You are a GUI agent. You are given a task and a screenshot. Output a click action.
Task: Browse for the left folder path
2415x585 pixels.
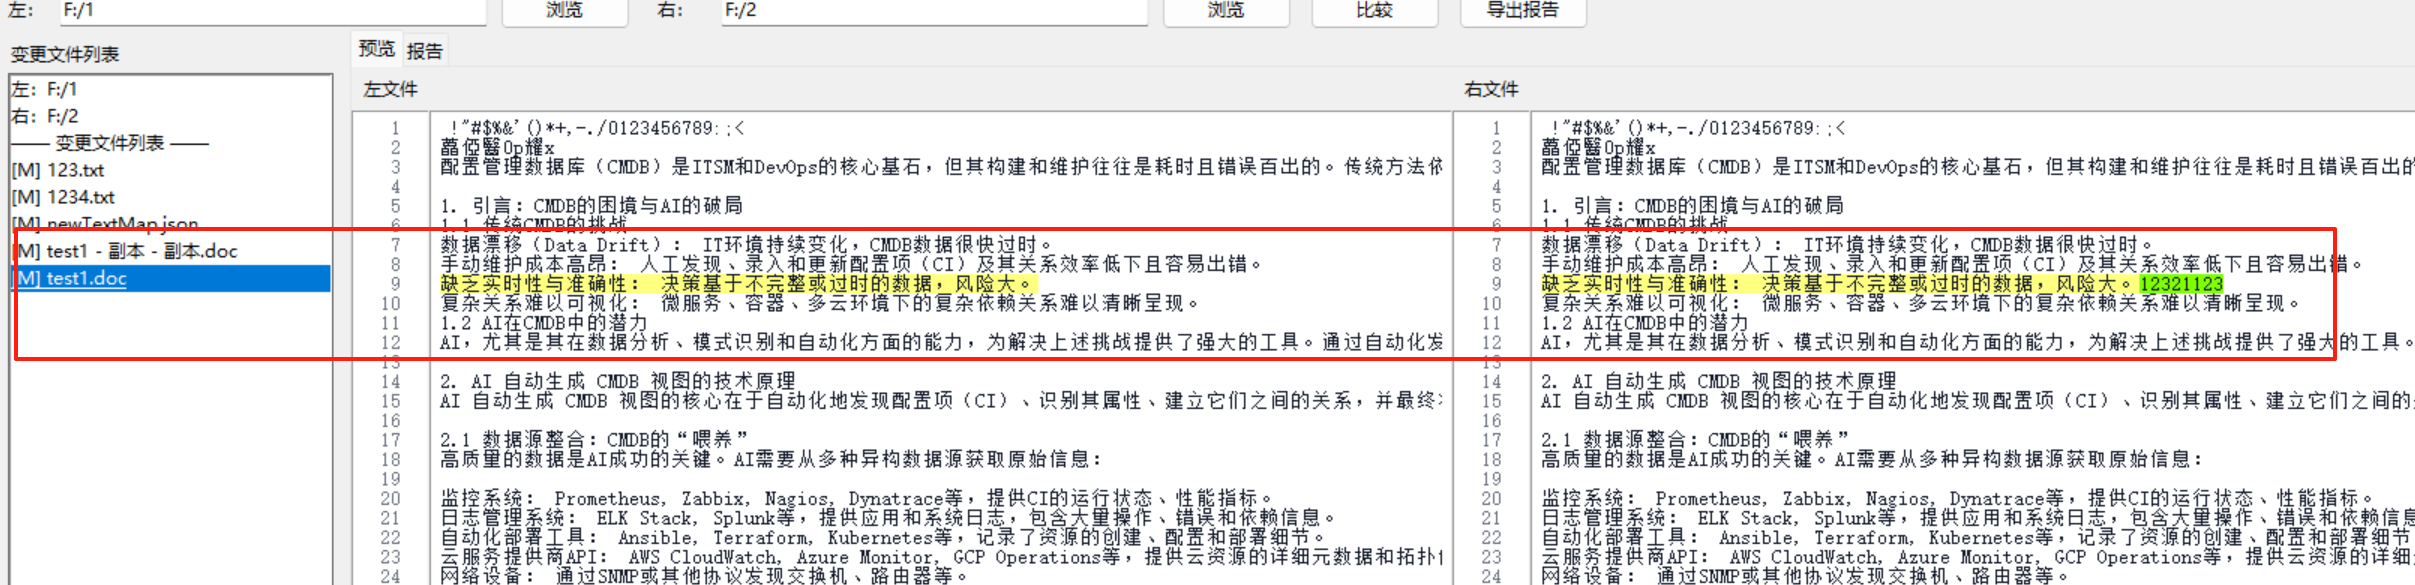pos(564,10)
